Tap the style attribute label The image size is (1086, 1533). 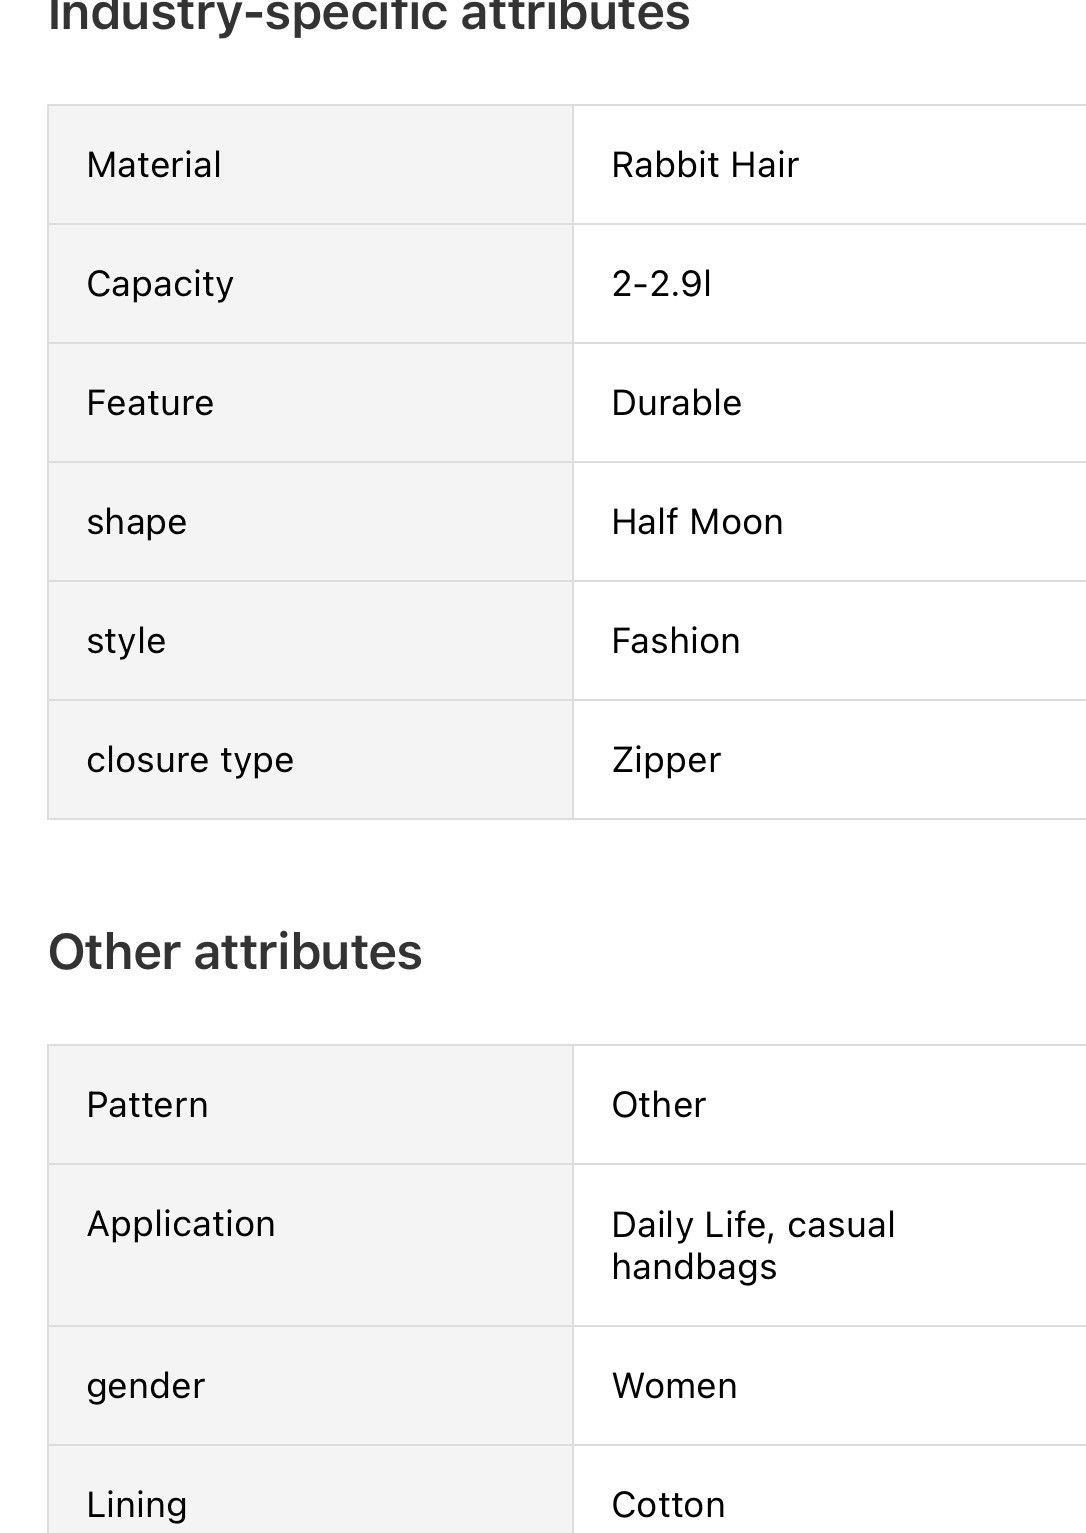click(x=126, y=641)
